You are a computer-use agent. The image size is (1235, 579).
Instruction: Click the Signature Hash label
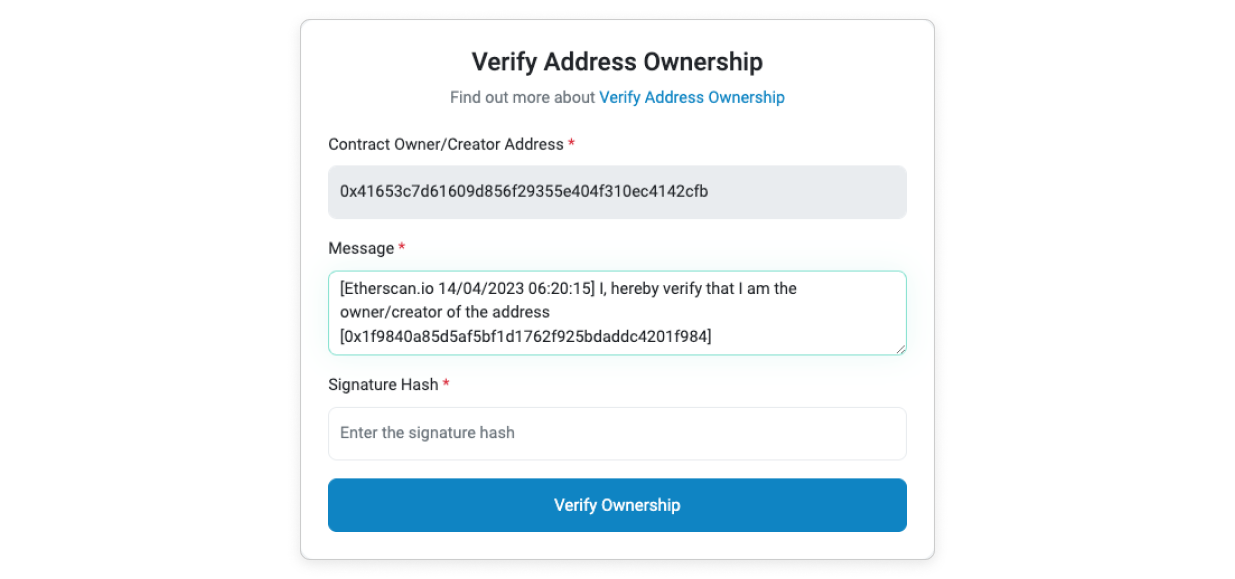coord(383,385)
